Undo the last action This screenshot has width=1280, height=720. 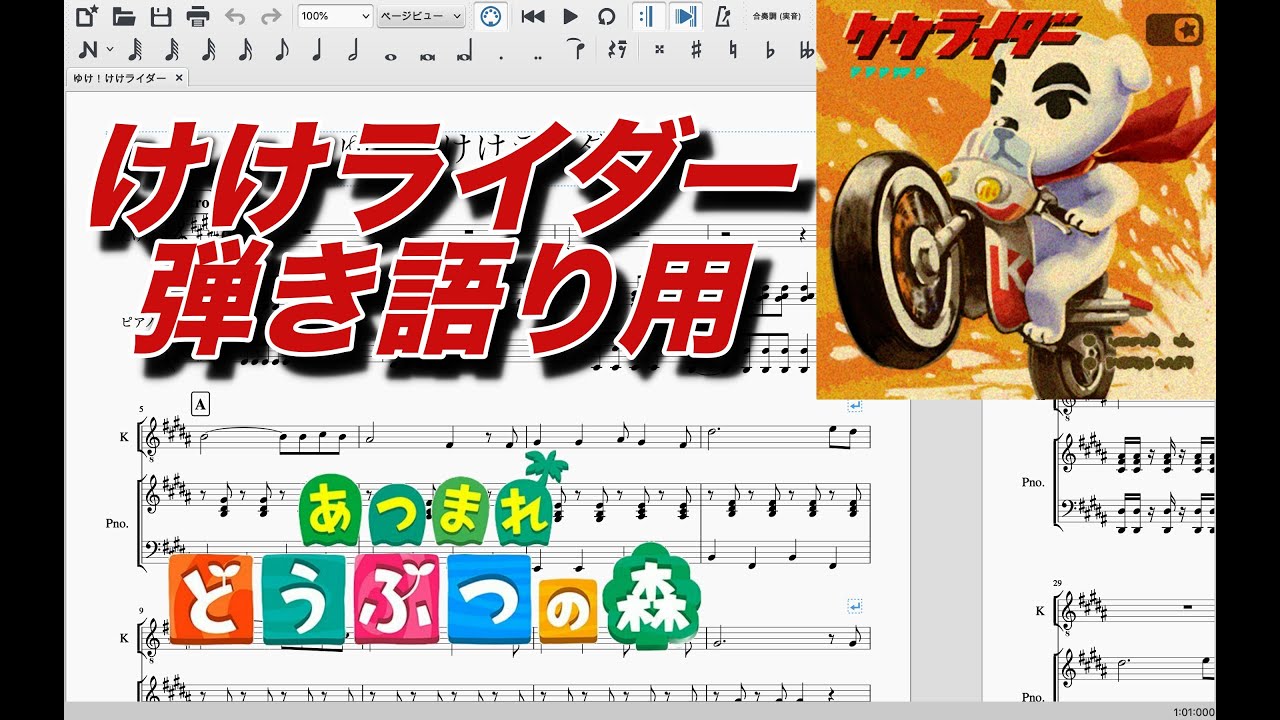point(235,16)
